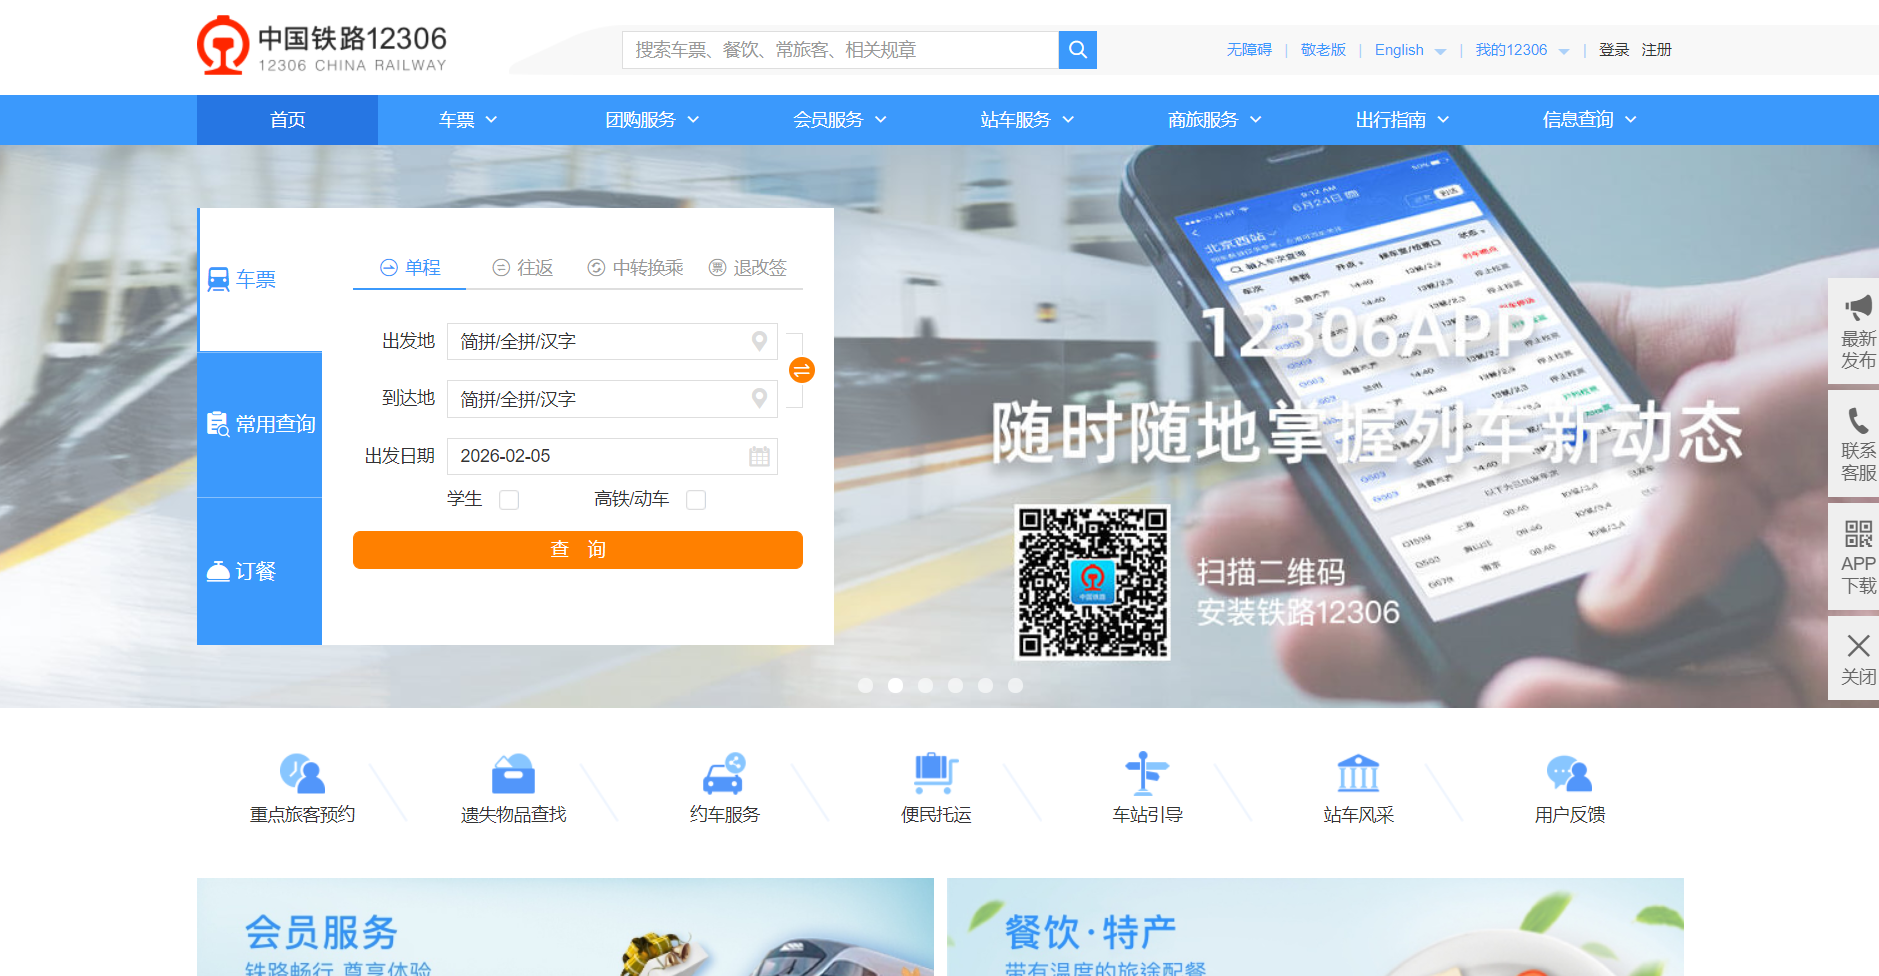Open the contact customer service sidebar
Screen dimensions: 1879x976
(x=1857, y=444)
